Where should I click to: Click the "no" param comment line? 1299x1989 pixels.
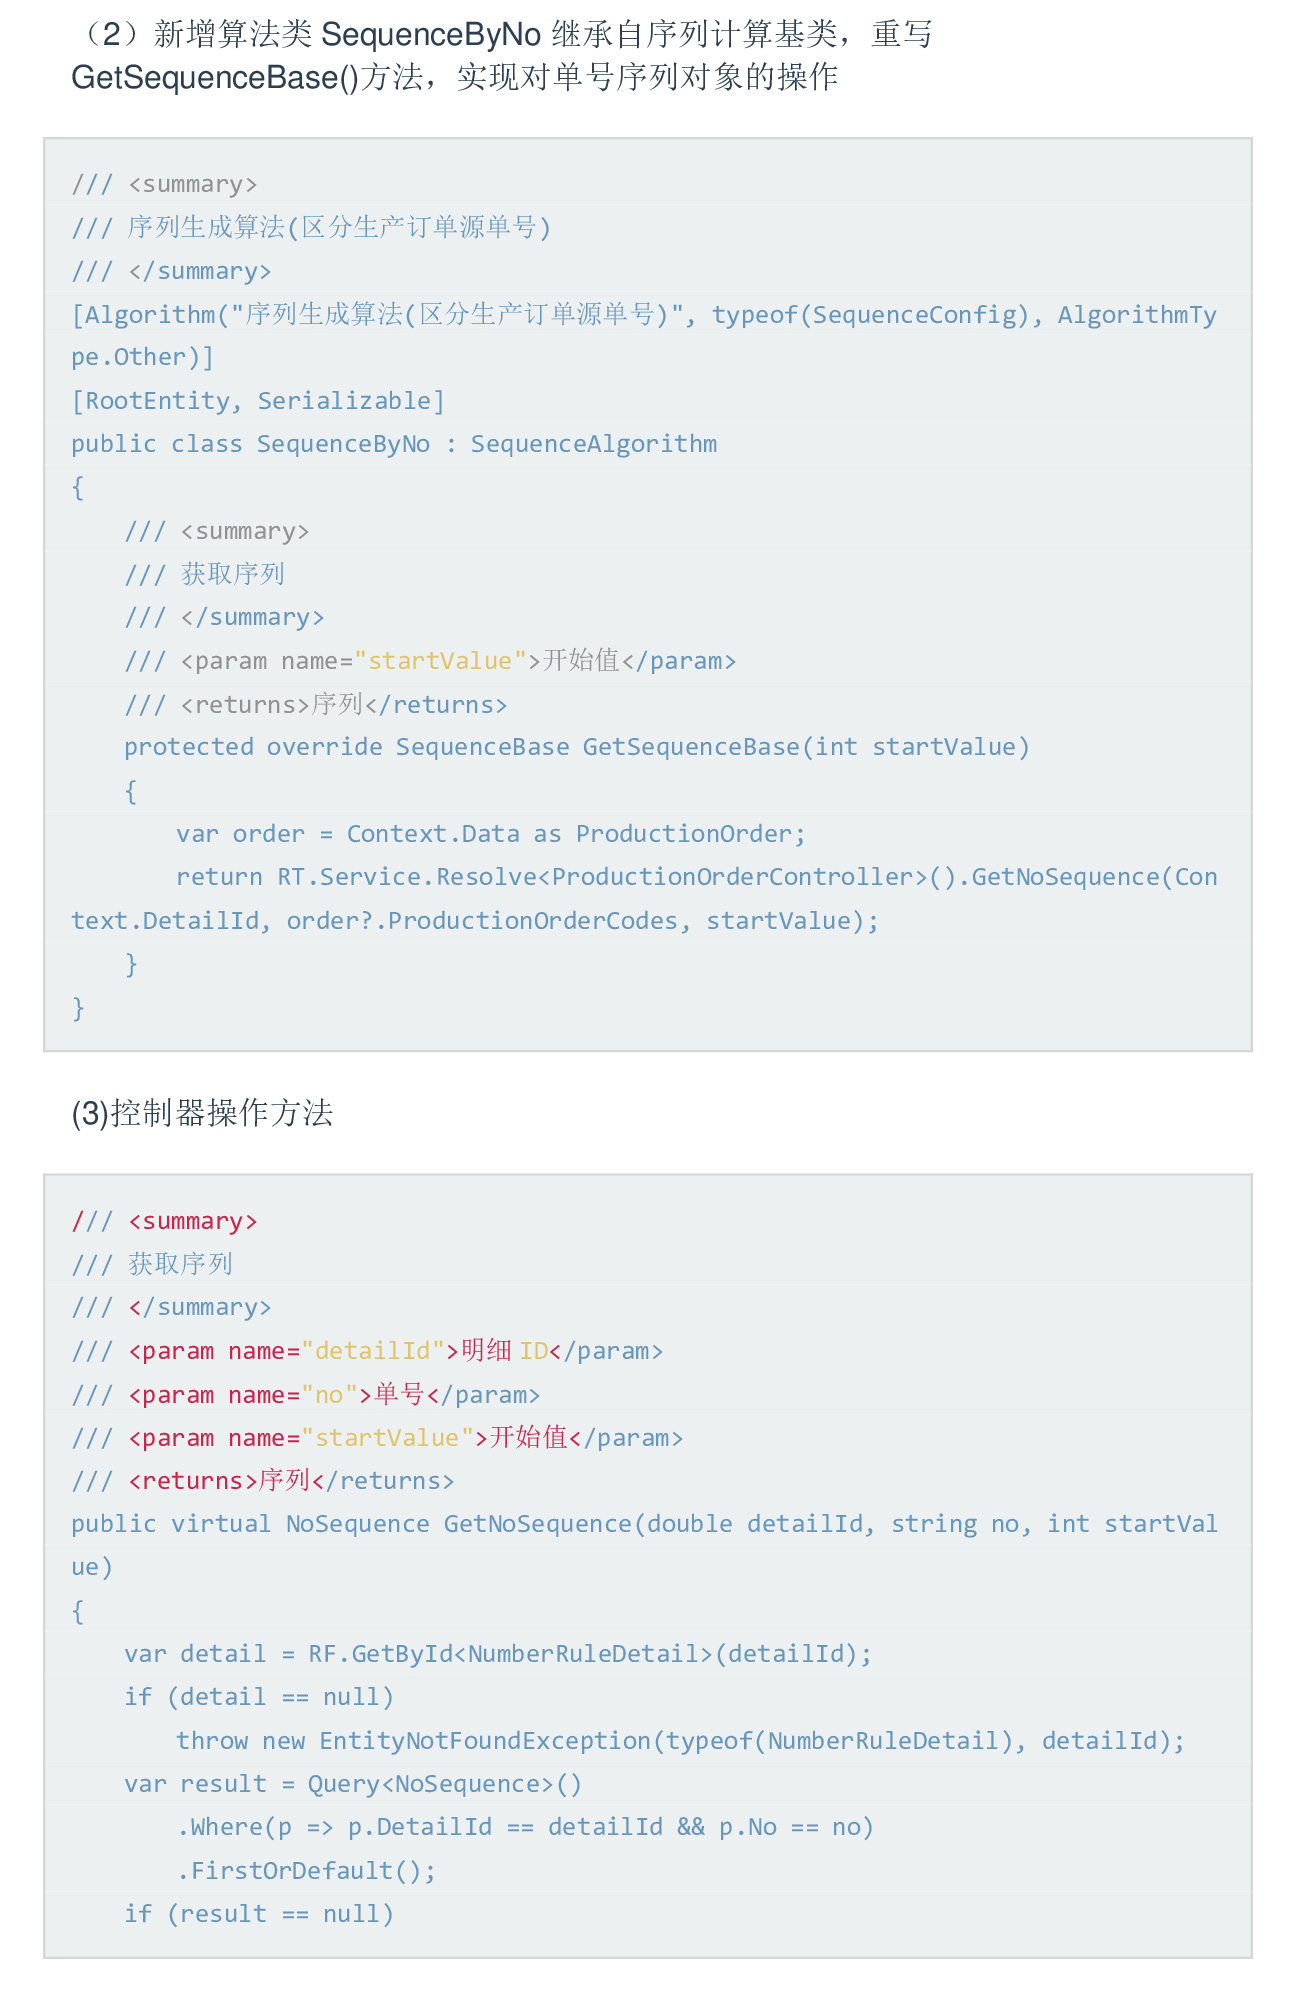[x=306, y=1395]
